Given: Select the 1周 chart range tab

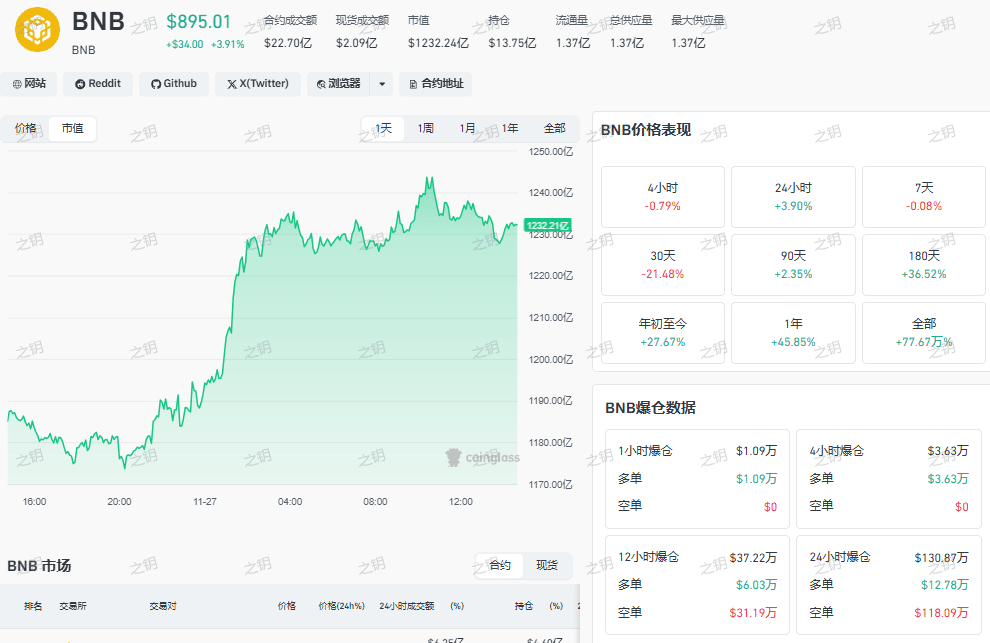Looking at the screenshot, I should pyautogui.click(x=426, y=128).
